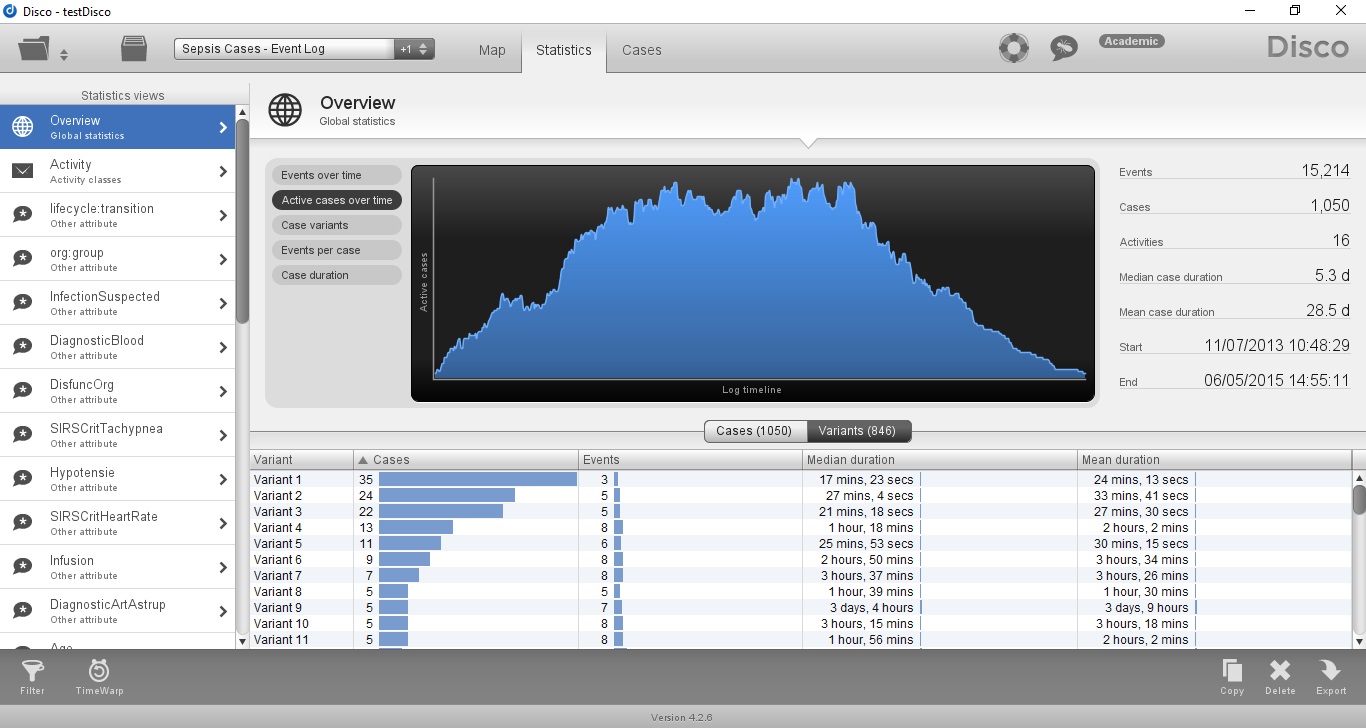Click the import event log archive icon
The height and width of the screenshot is (728, 1366).
coord(134,47)
